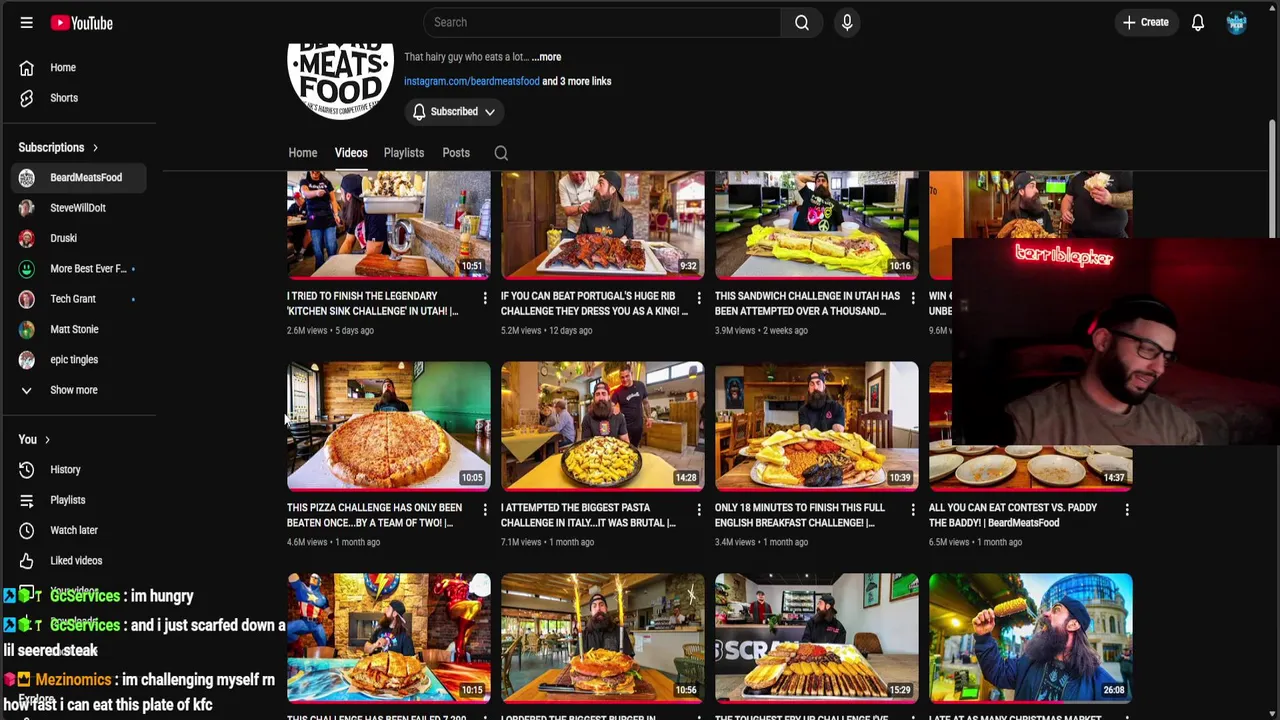Go to YouTube home via logo

coord(81,22)
